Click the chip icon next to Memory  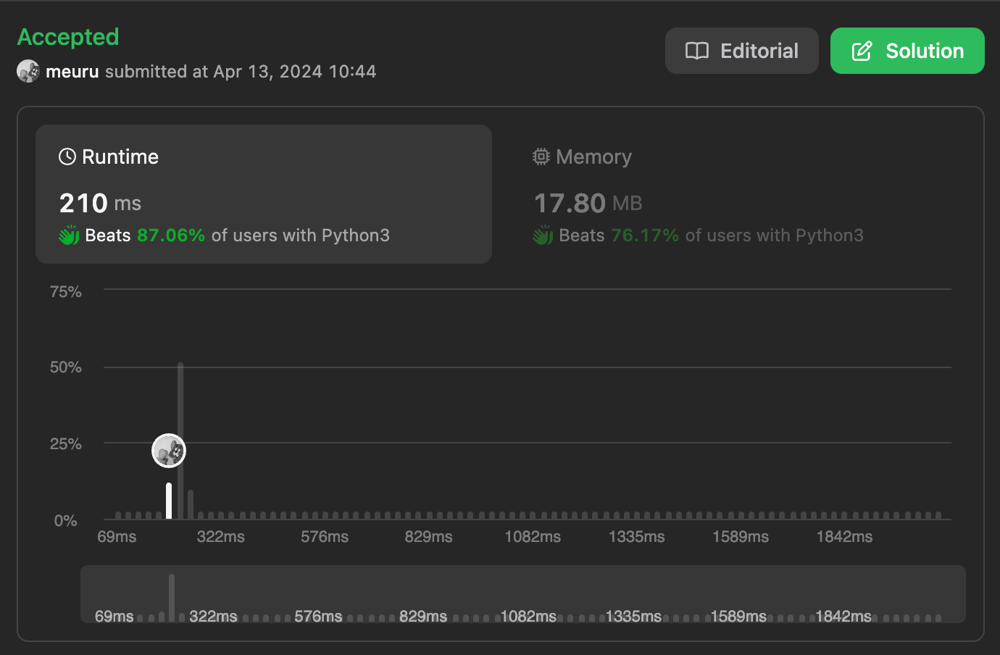point(541,157)
